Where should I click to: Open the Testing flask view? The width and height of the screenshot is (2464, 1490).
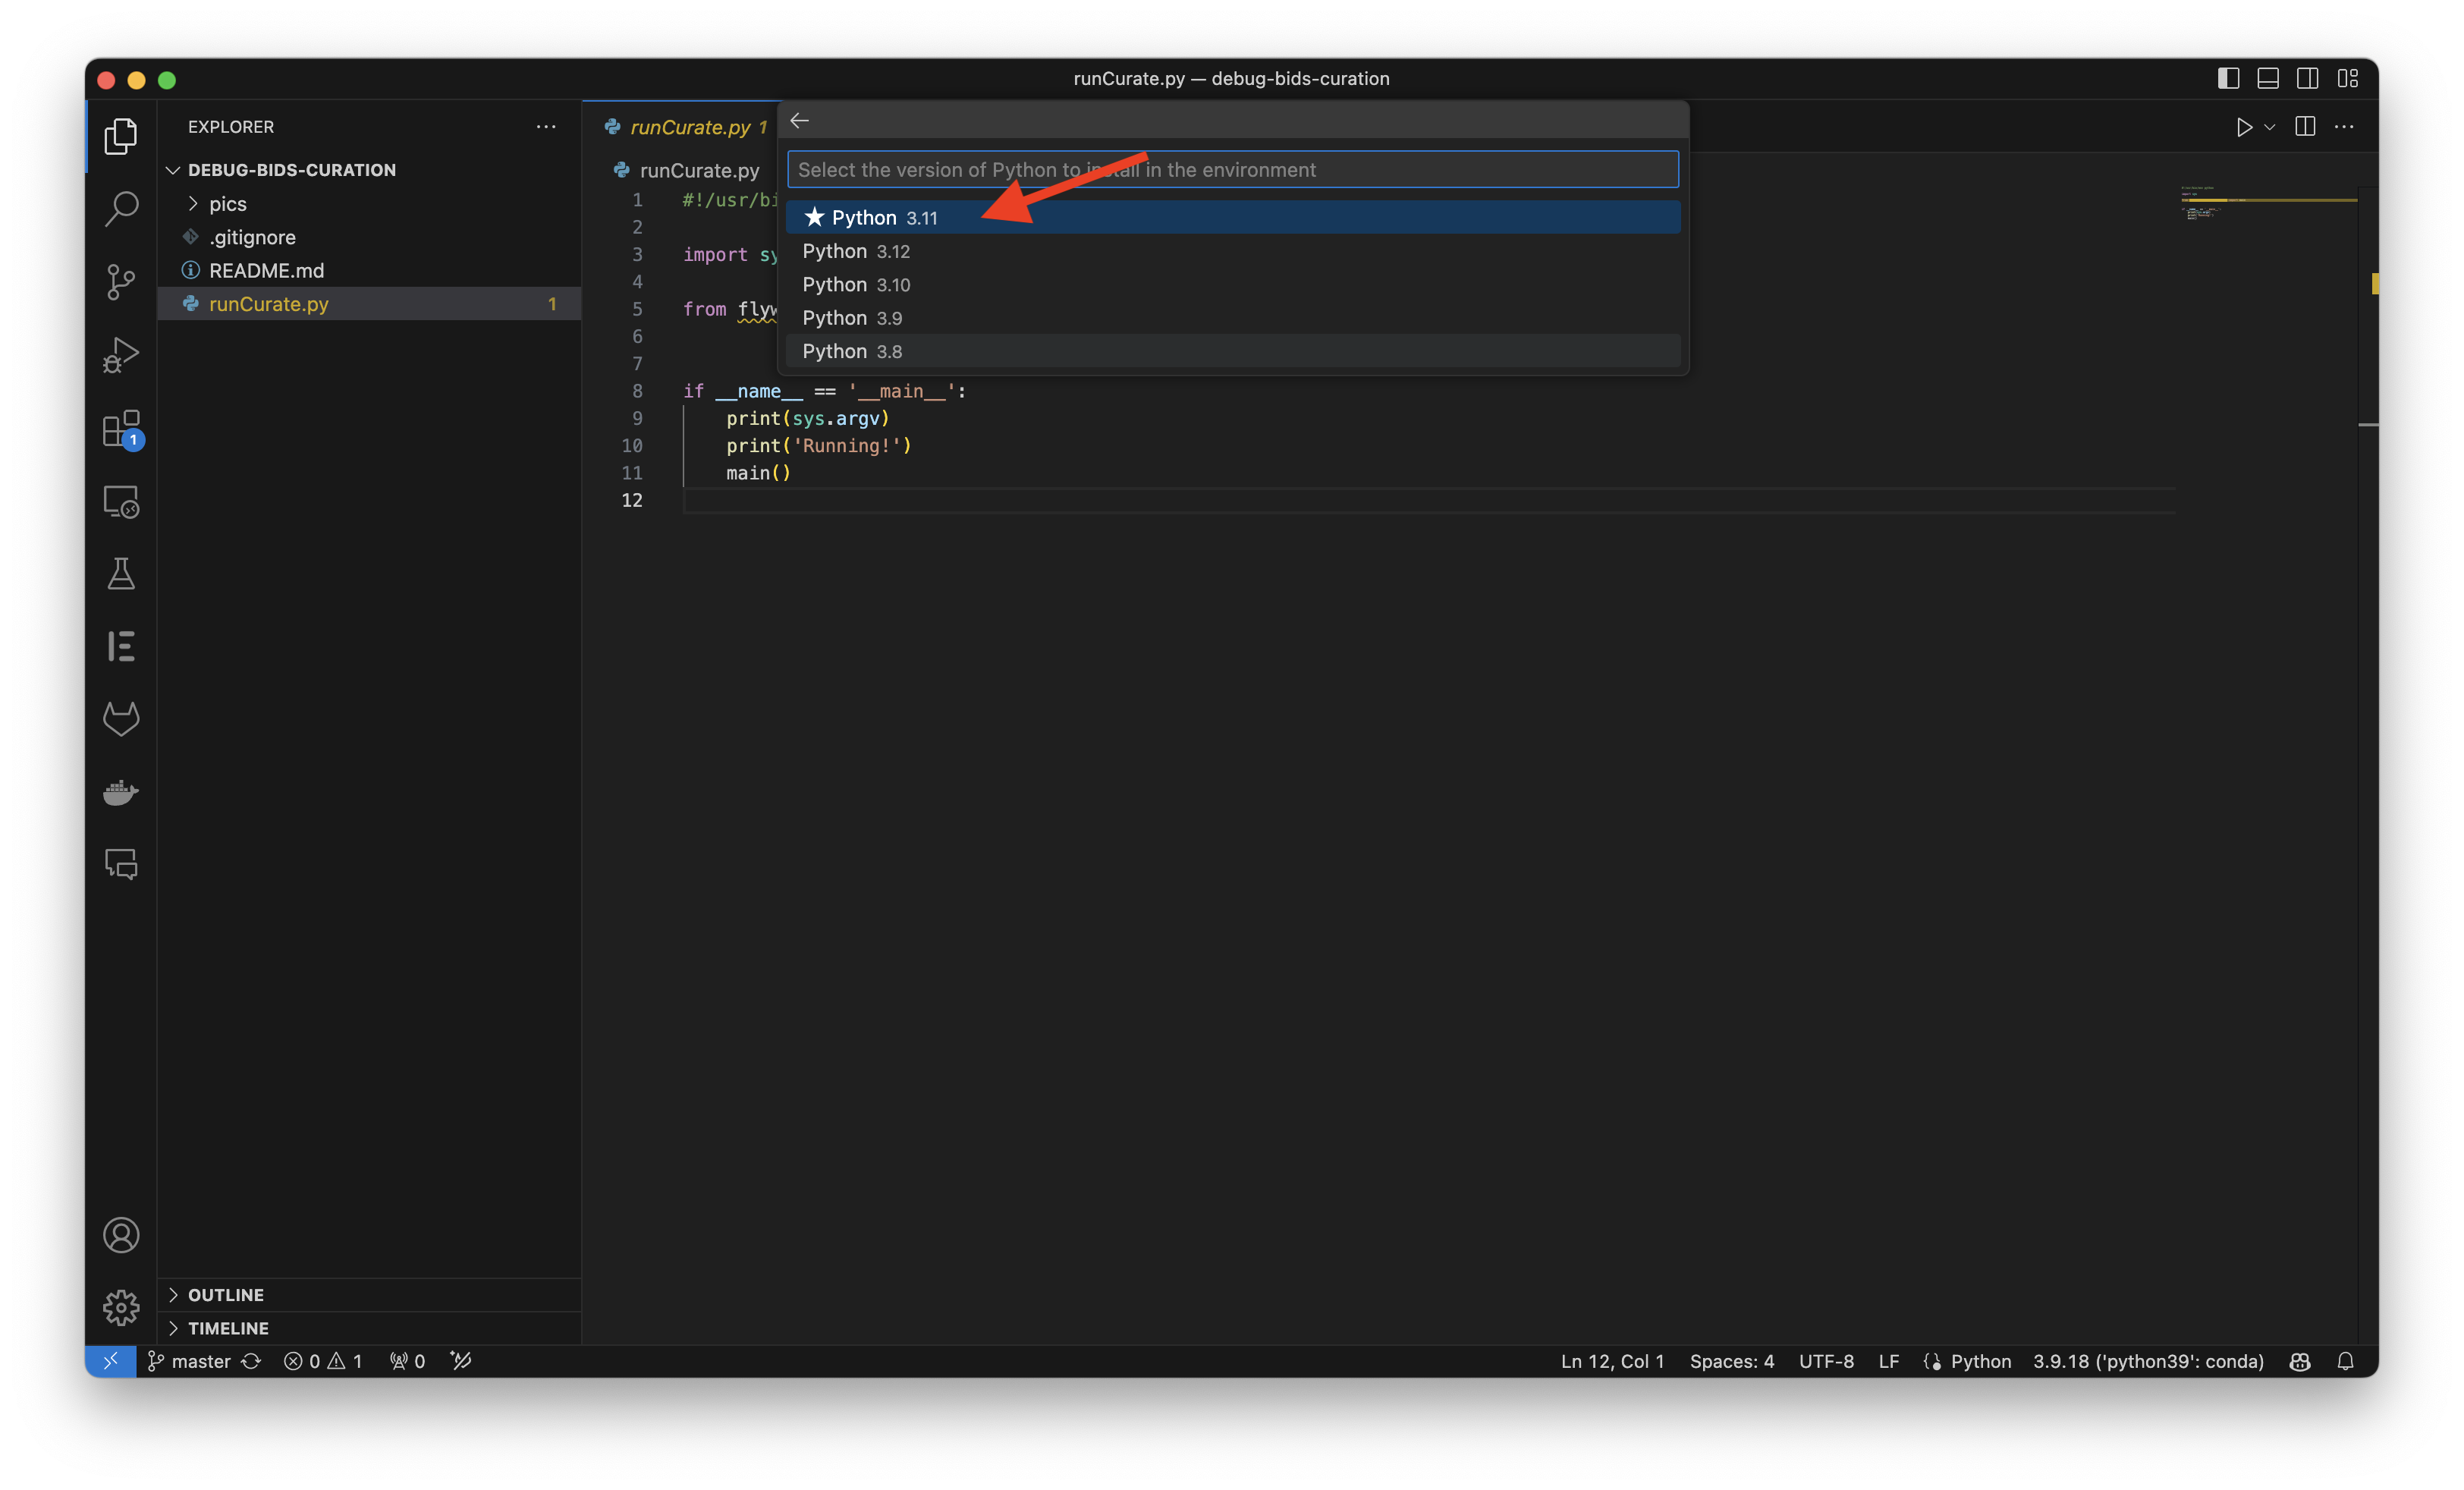click(121, 574)
